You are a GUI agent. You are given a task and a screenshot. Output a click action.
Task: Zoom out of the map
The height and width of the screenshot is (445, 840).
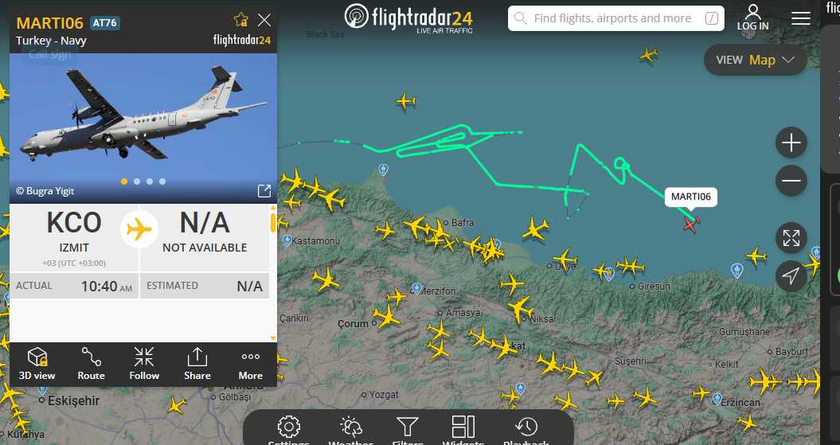pos(791,180)
